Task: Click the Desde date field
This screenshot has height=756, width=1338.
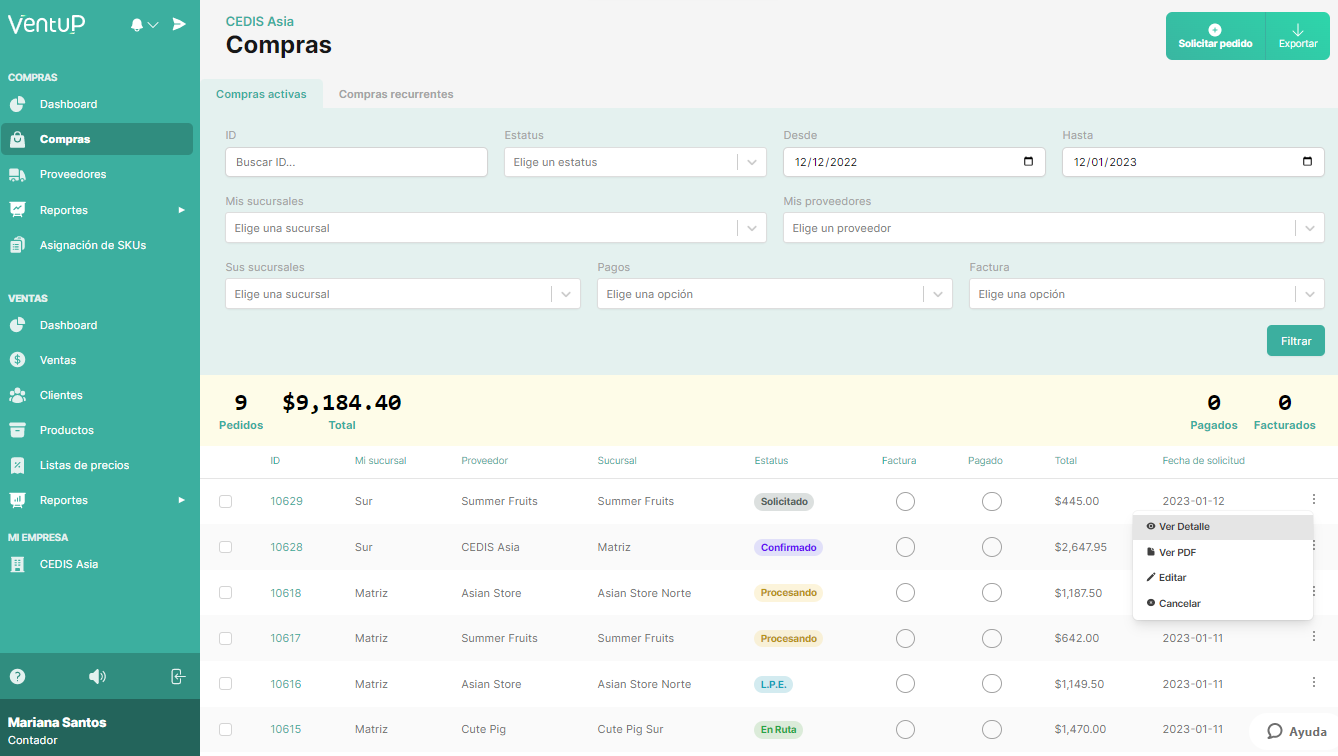Action: click(914, 162)
